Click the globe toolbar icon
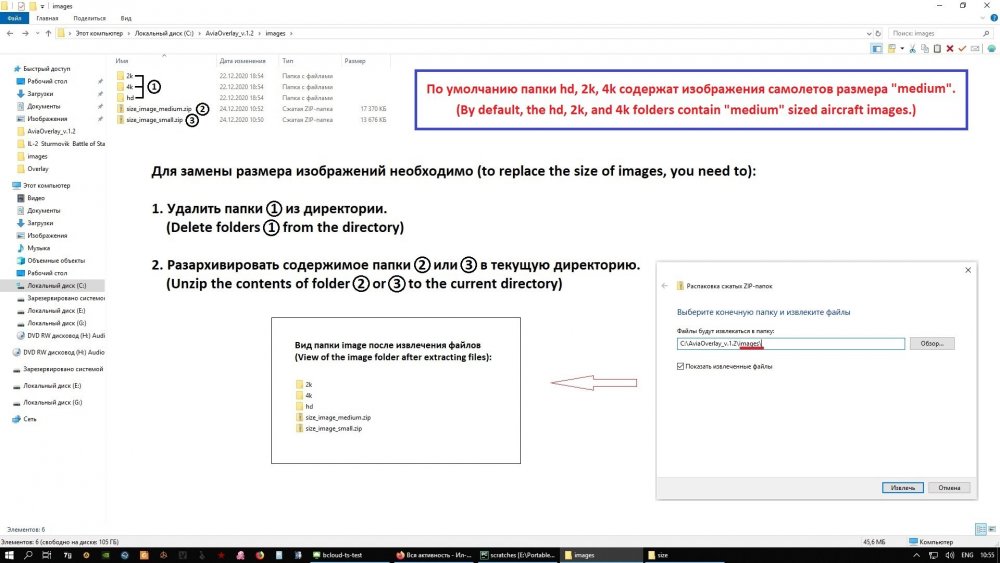 coord(992,48)
